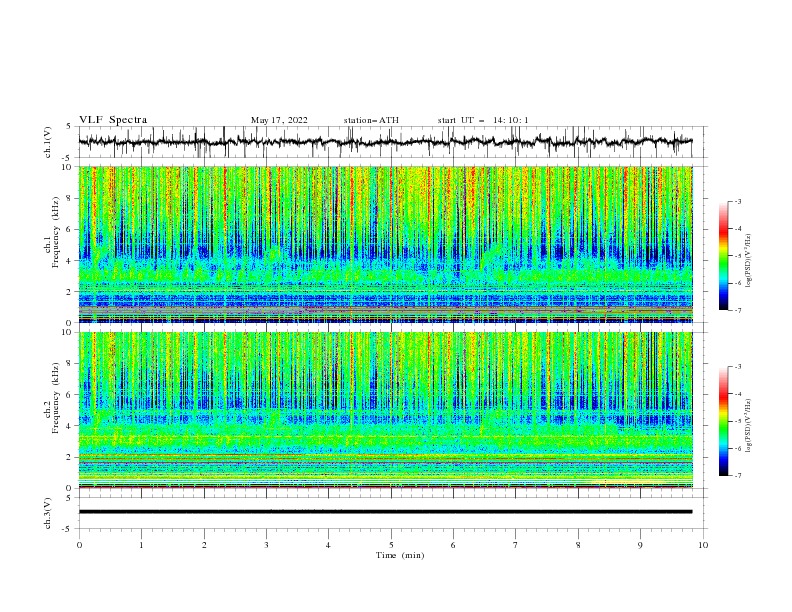Click the ch.2 'Frequency (kHz)' axis label
The image size is (792, 612).
pos(55,398)
